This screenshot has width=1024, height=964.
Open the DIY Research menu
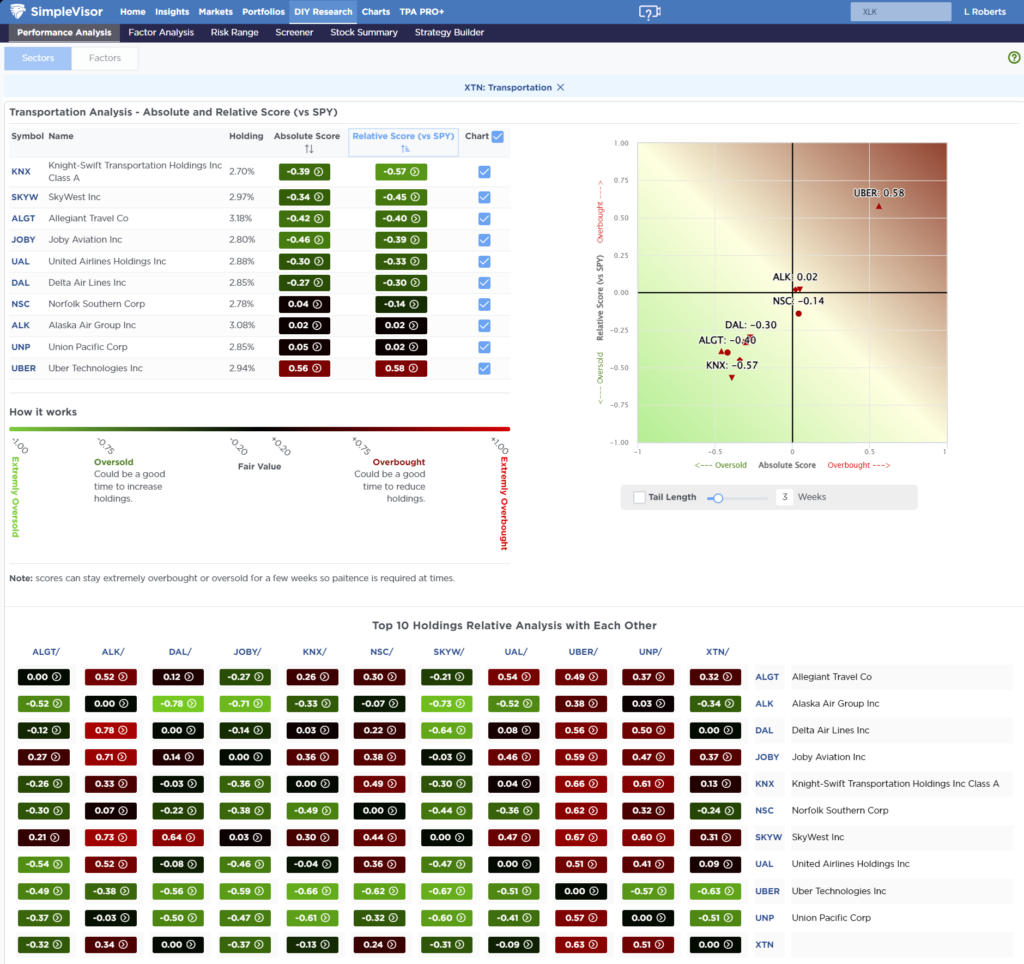click(x=323, y=12)
